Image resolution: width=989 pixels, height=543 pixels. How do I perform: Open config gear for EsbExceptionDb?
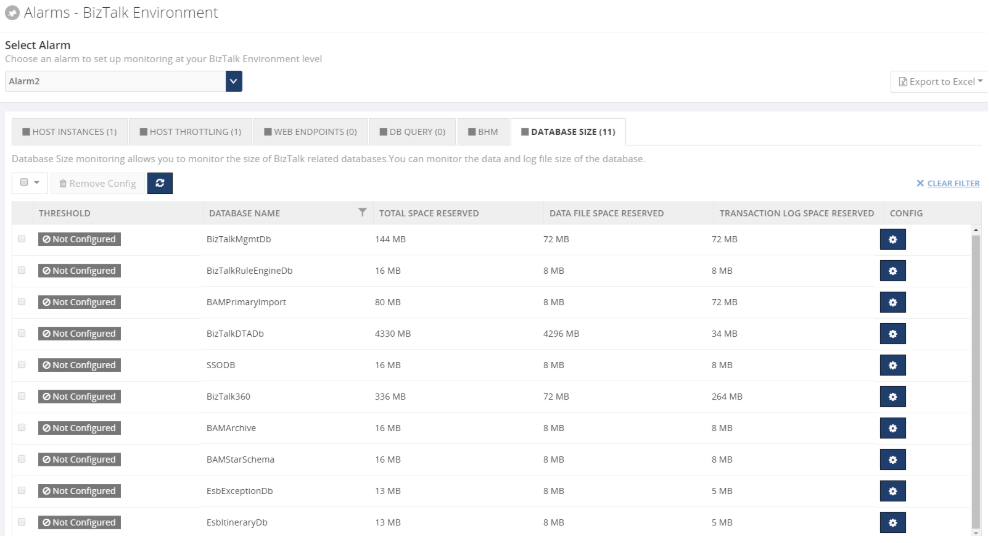892,491
